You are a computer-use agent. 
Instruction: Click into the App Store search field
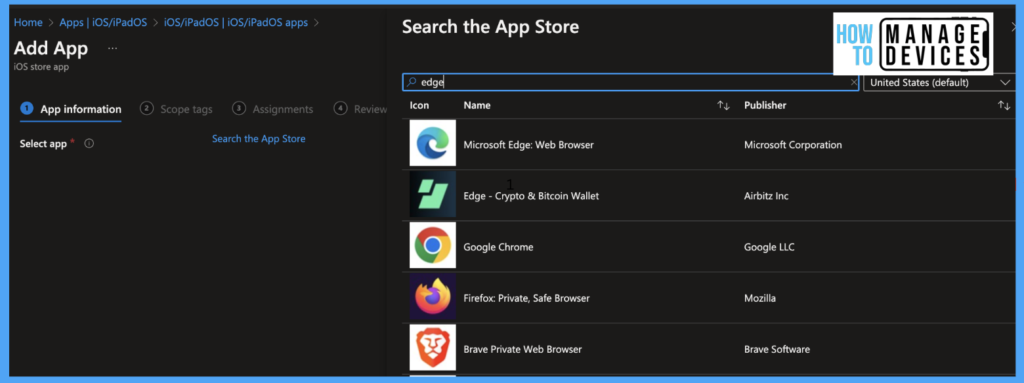tap(630, 82)
